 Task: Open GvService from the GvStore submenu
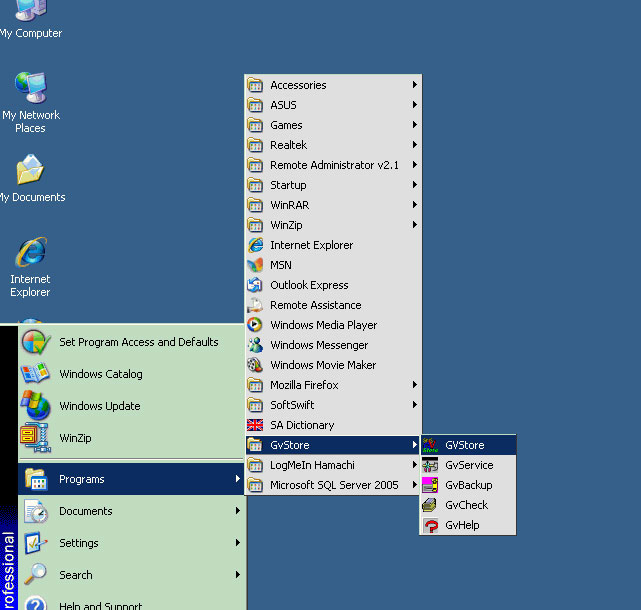pos(468,465)
